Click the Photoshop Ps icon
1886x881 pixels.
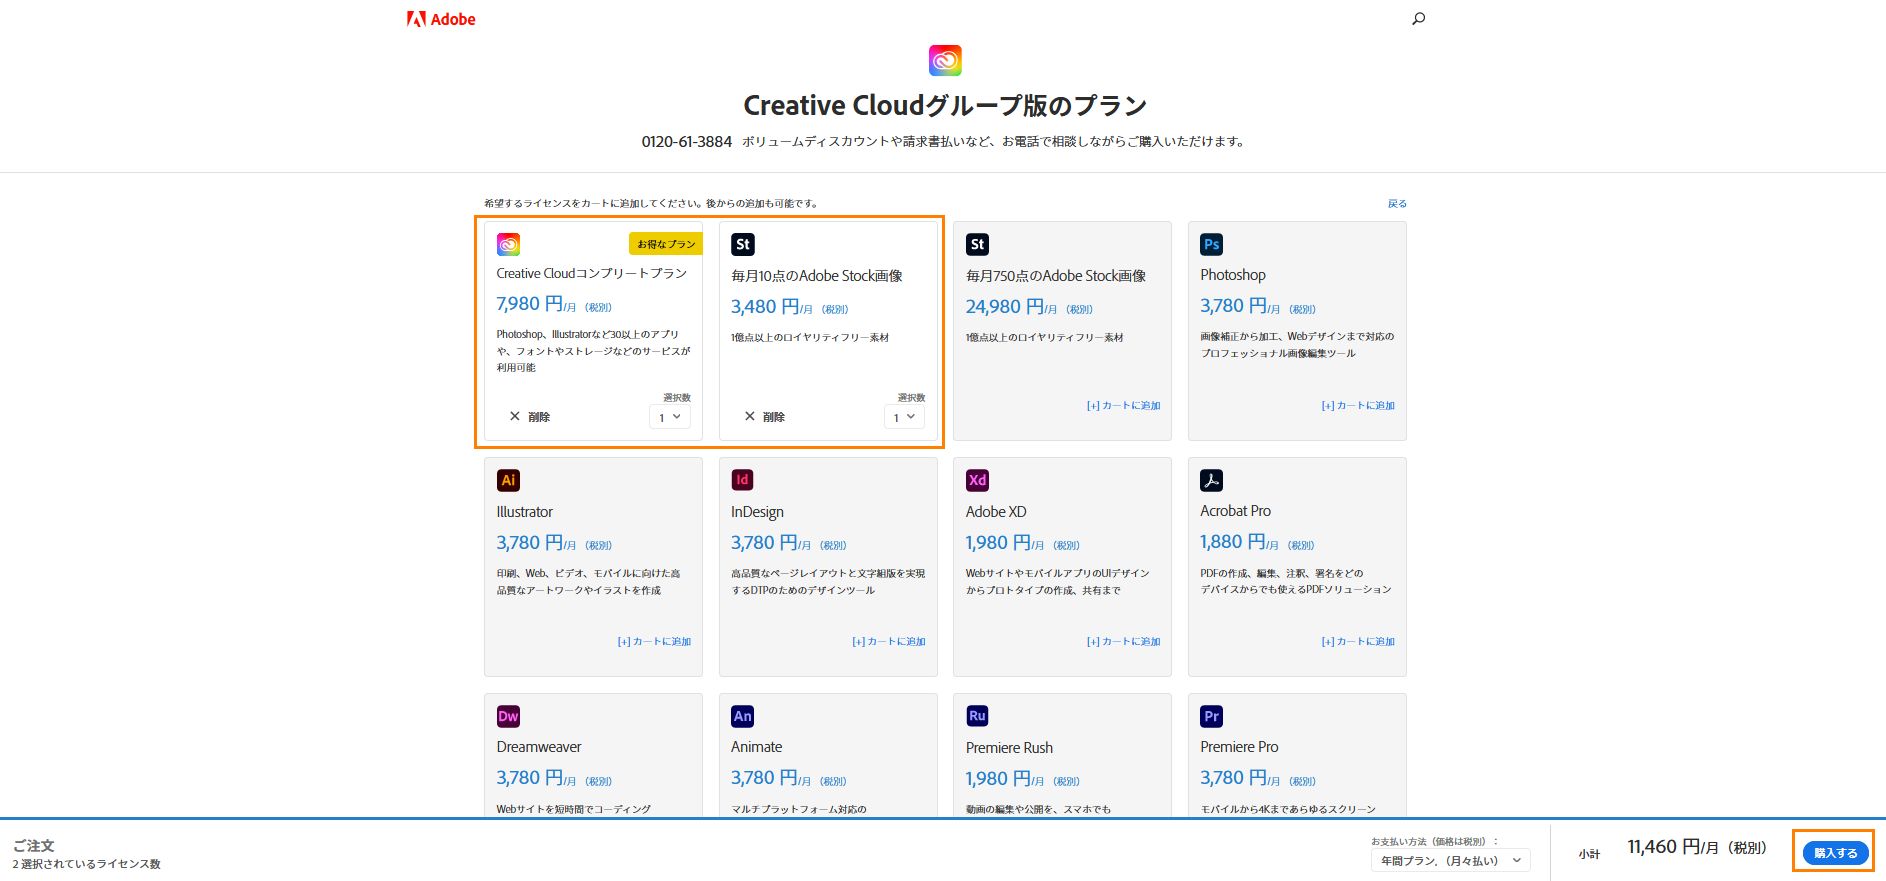click(1212, 244)
